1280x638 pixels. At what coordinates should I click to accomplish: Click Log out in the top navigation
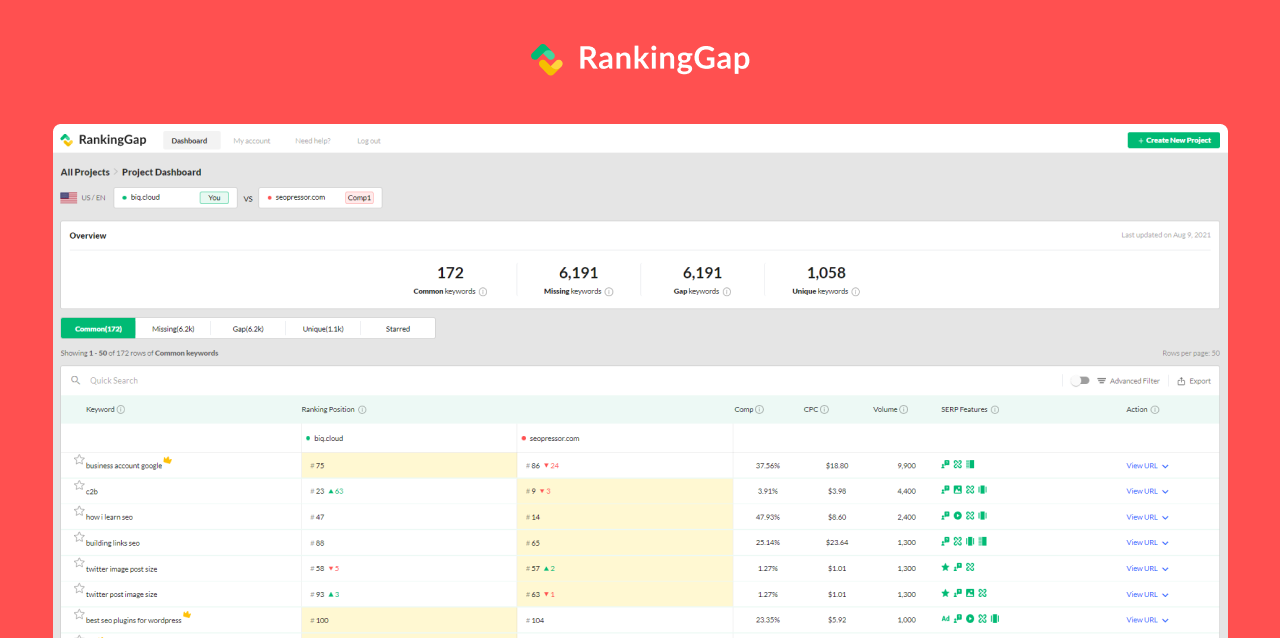point(369,141)
